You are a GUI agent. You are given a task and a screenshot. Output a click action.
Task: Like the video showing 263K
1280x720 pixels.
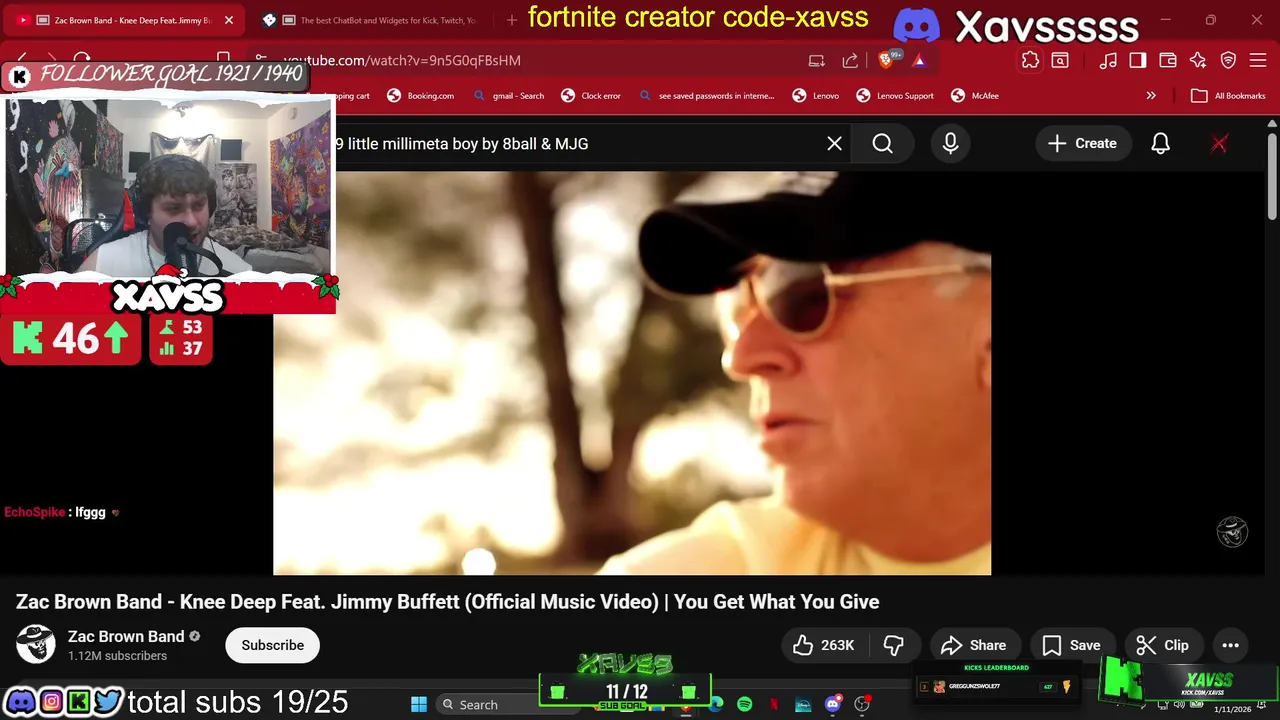tap(823, 645)
